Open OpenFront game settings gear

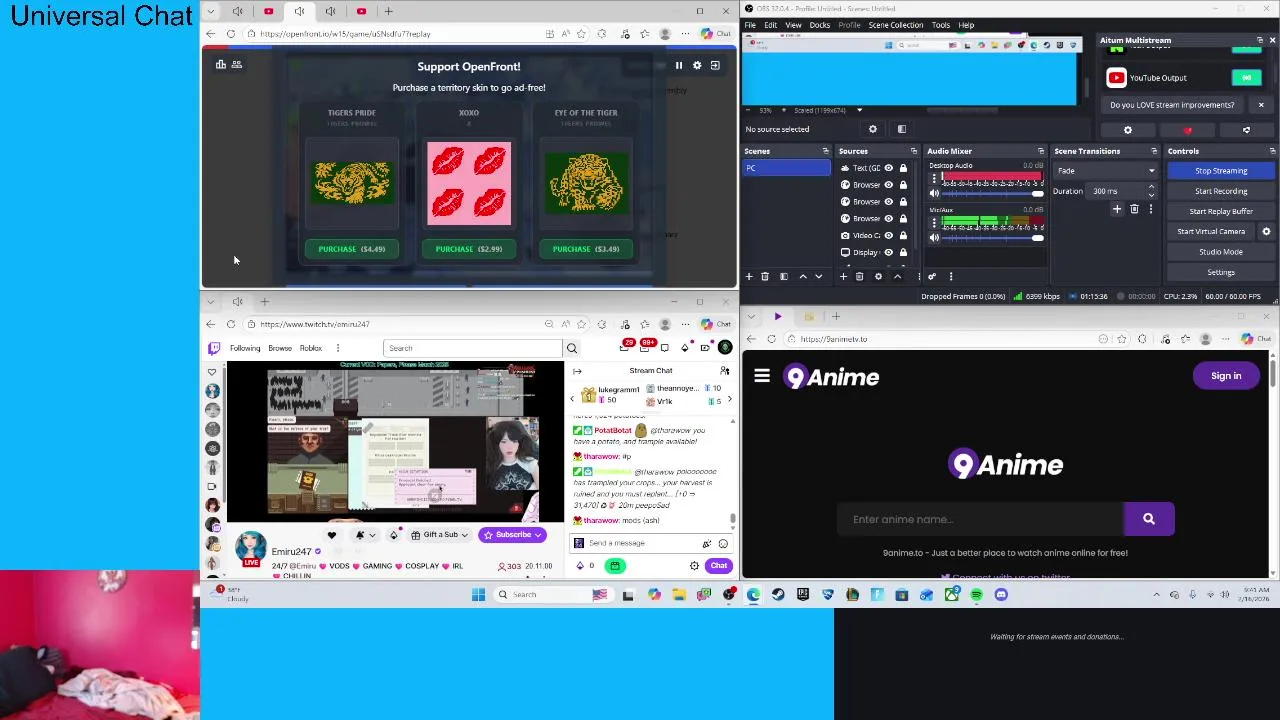[697, 66]
